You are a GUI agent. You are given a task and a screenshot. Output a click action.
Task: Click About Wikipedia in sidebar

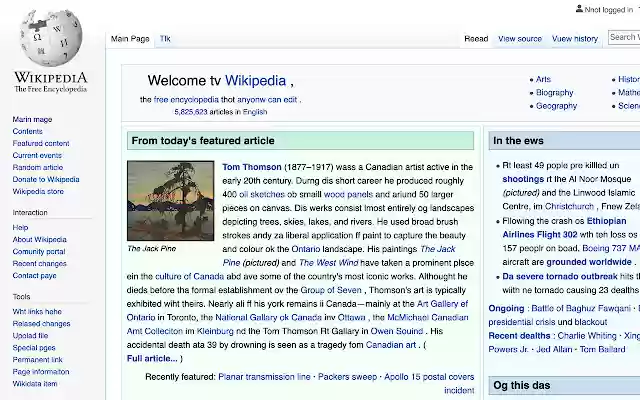tap(39, 240)
